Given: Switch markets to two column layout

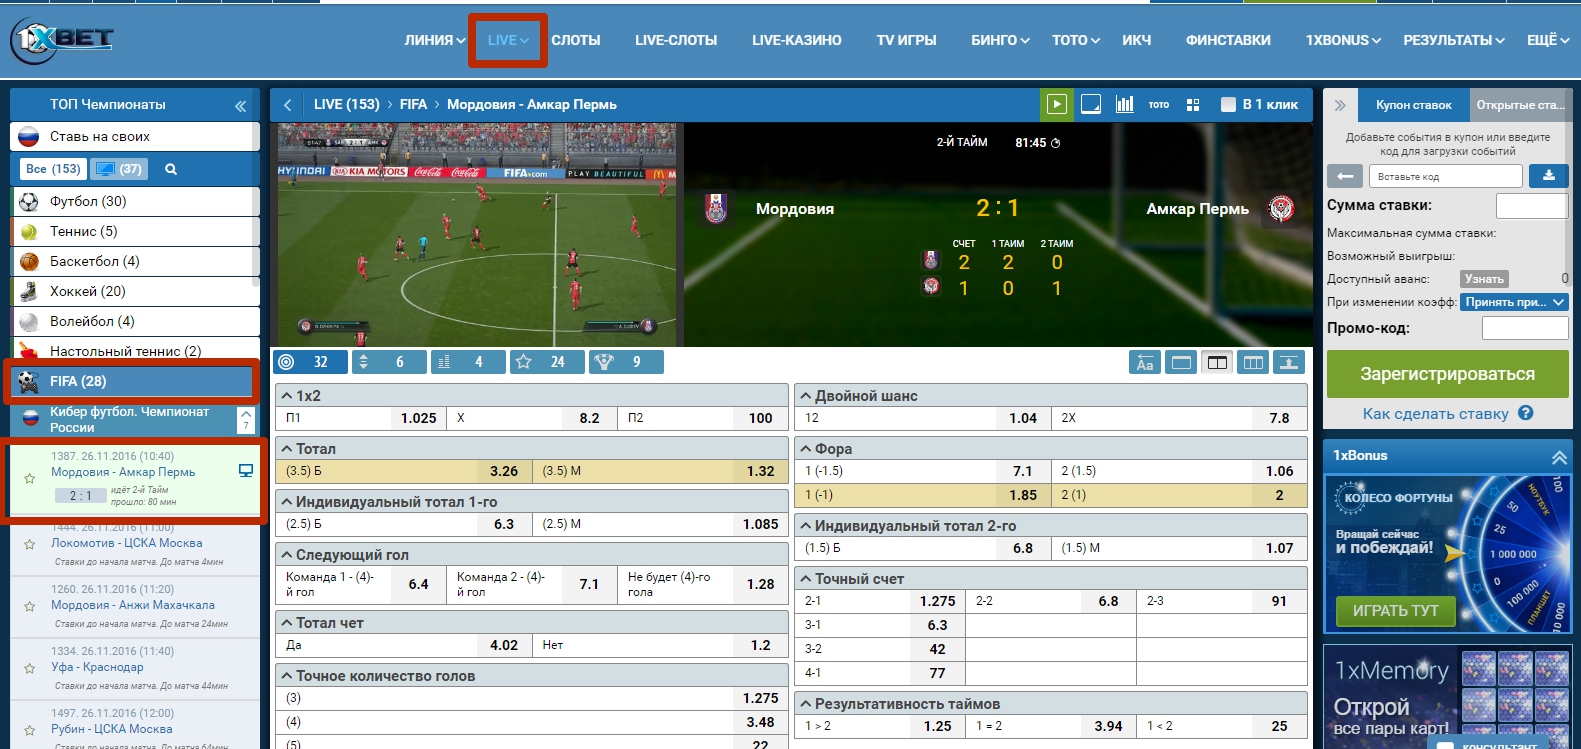Looking at the screenshot, I should 1217,362.
